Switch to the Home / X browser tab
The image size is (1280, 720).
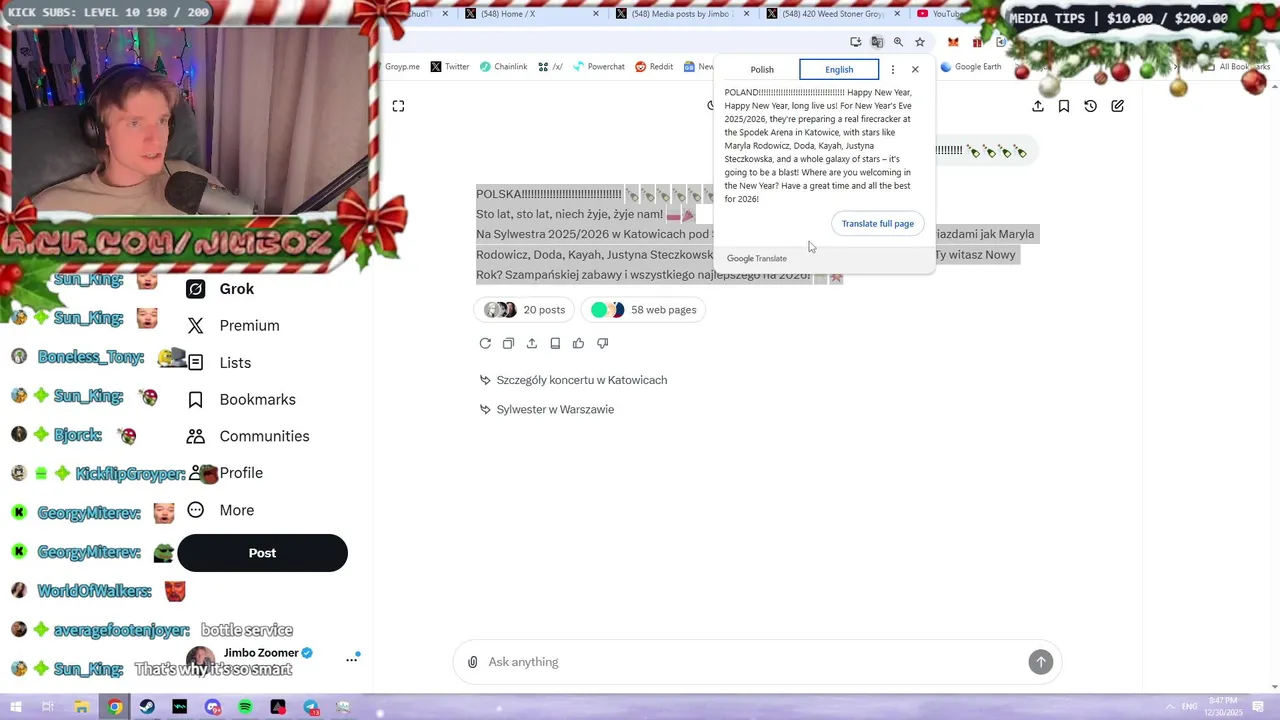(530, 14)
